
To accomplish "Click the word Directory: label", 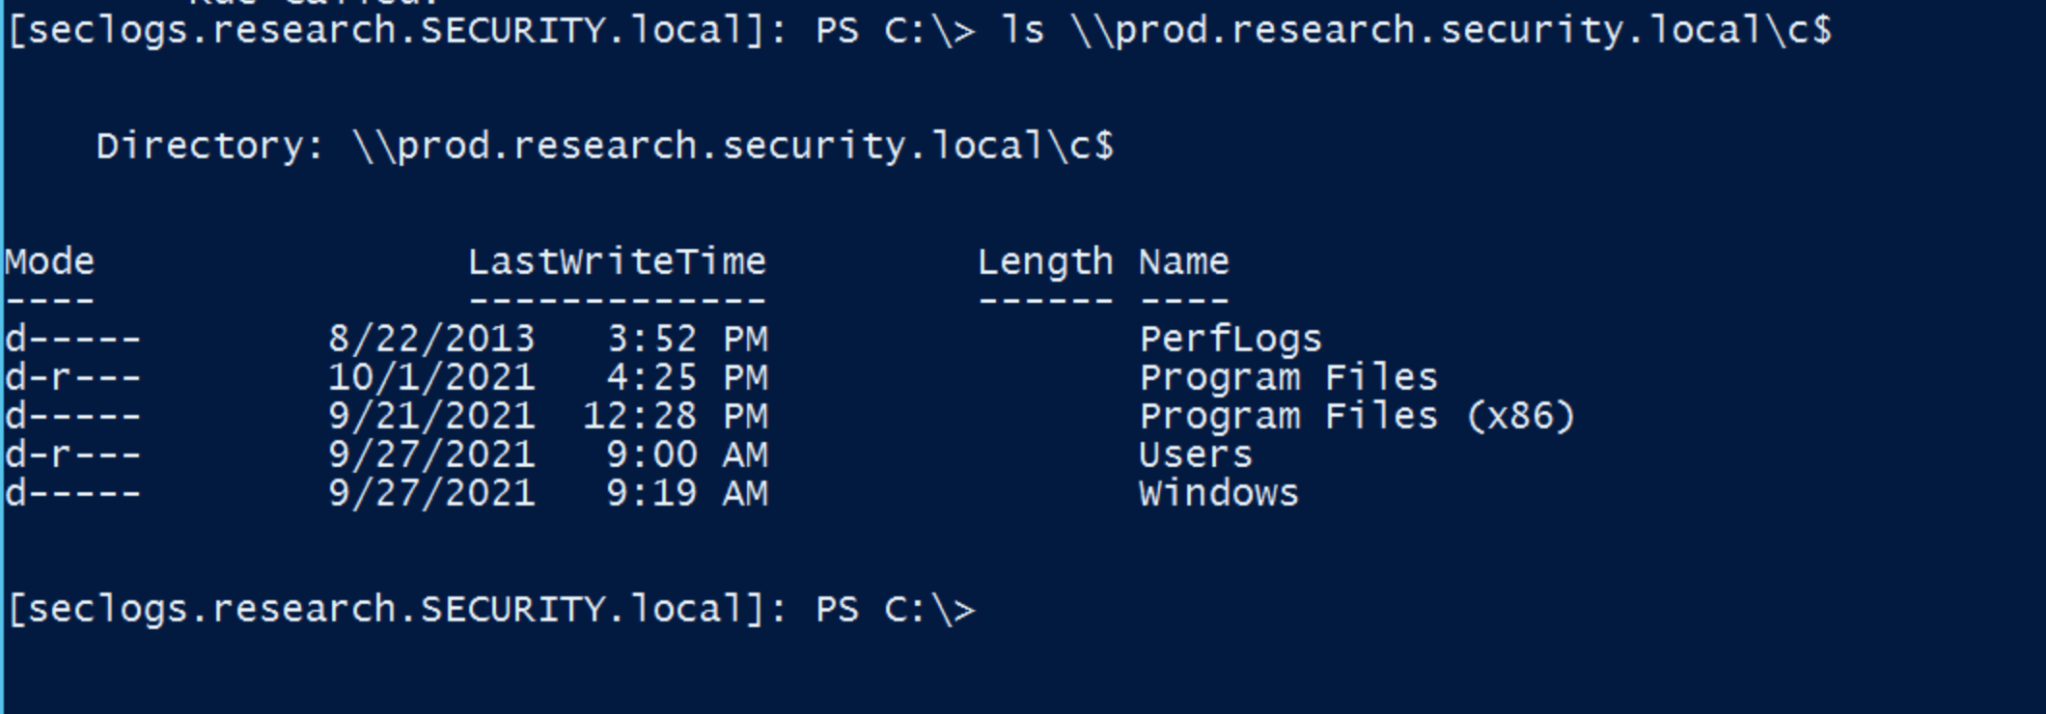I will click(x=210, y=146).
